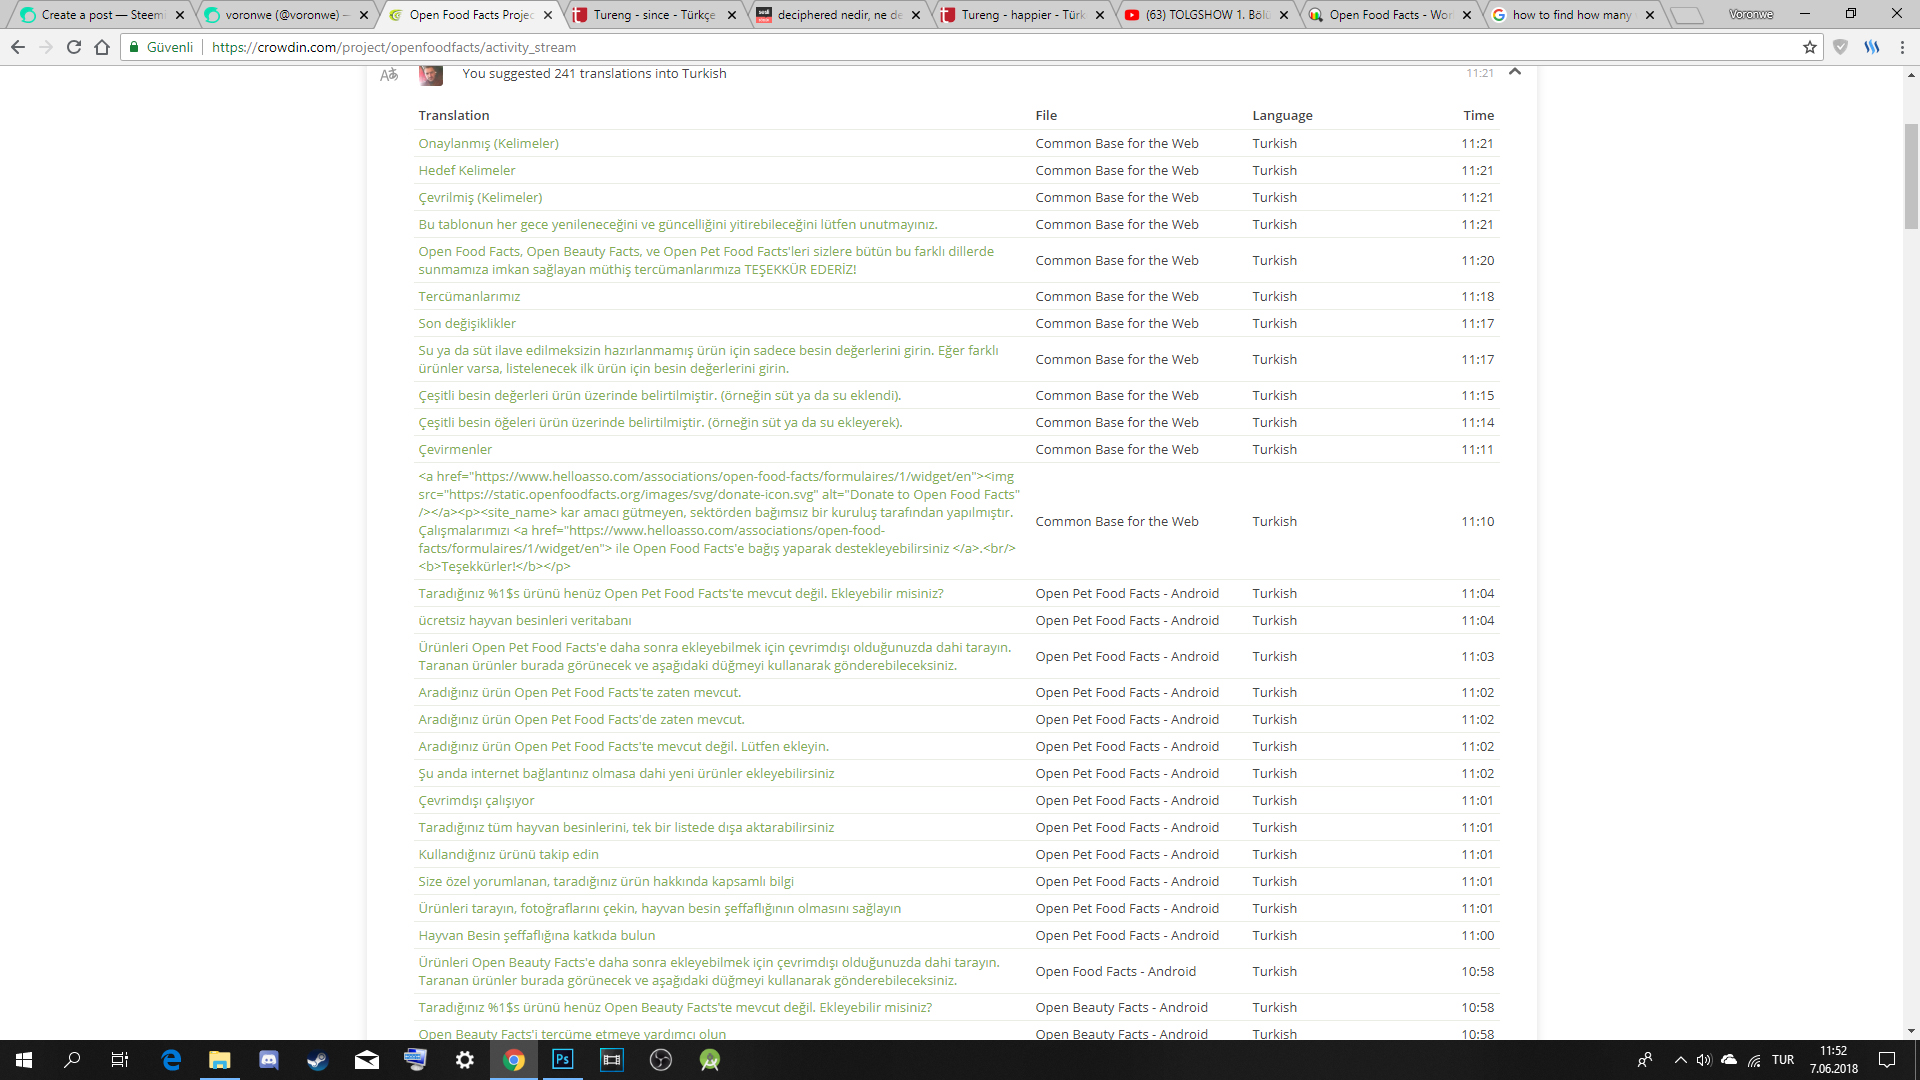Switch to TOLGSHOW YouTube tab
Viewport: 1920px width, 1080px height.
(1207, 15)
